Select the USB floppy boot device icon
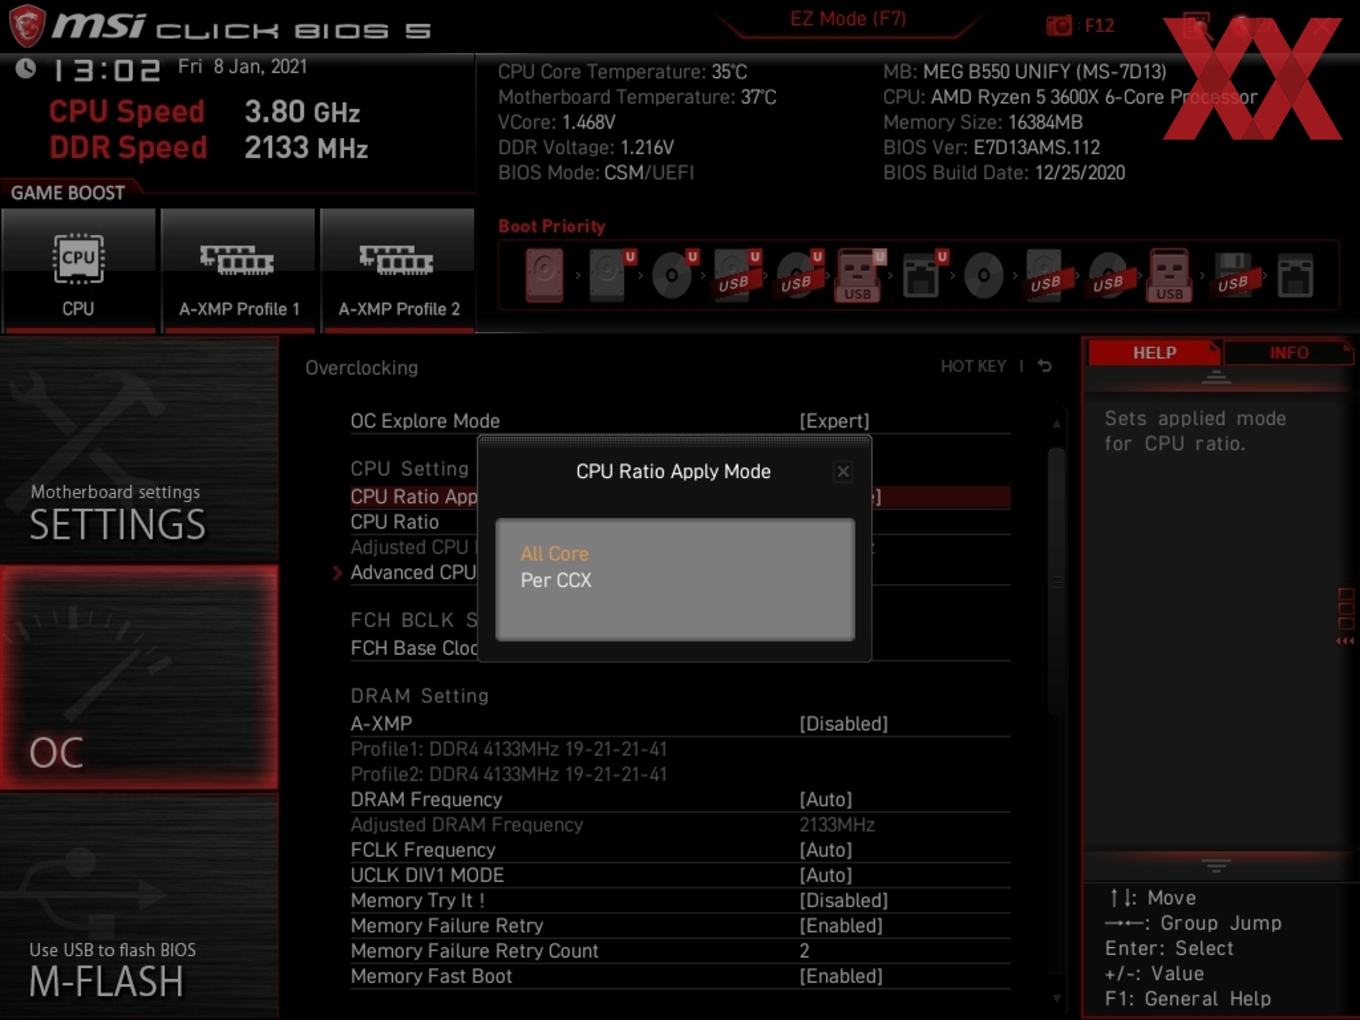Screen dimensions: 1360x1020 tap(1233, 276)
